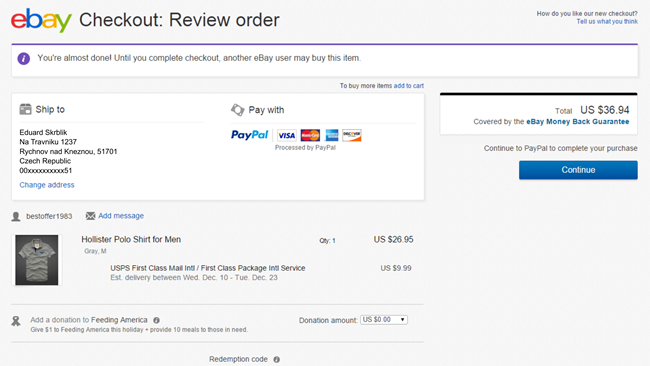Viewport: 650px width, 366px height.
Task: Open the add to cart link
Action: click(409, 86)
